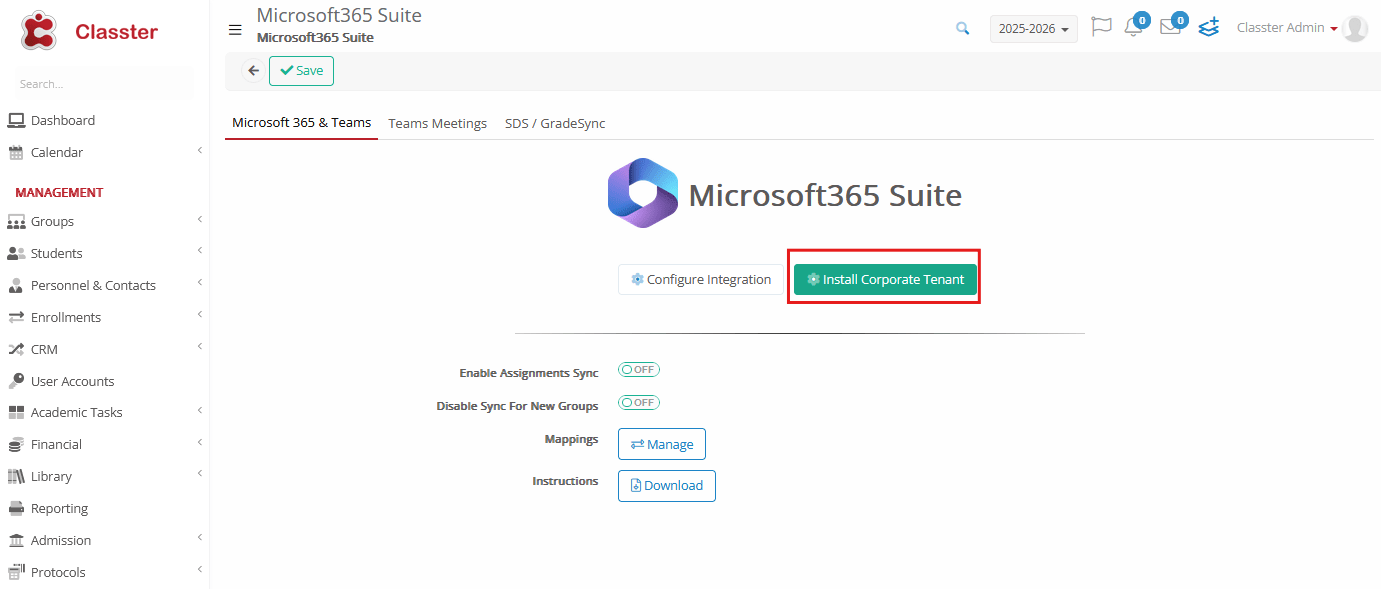This screenshot has height=589, width=1381.
Task: Switch to the Teams Meetings tab
Action: [x=438, y=124]
